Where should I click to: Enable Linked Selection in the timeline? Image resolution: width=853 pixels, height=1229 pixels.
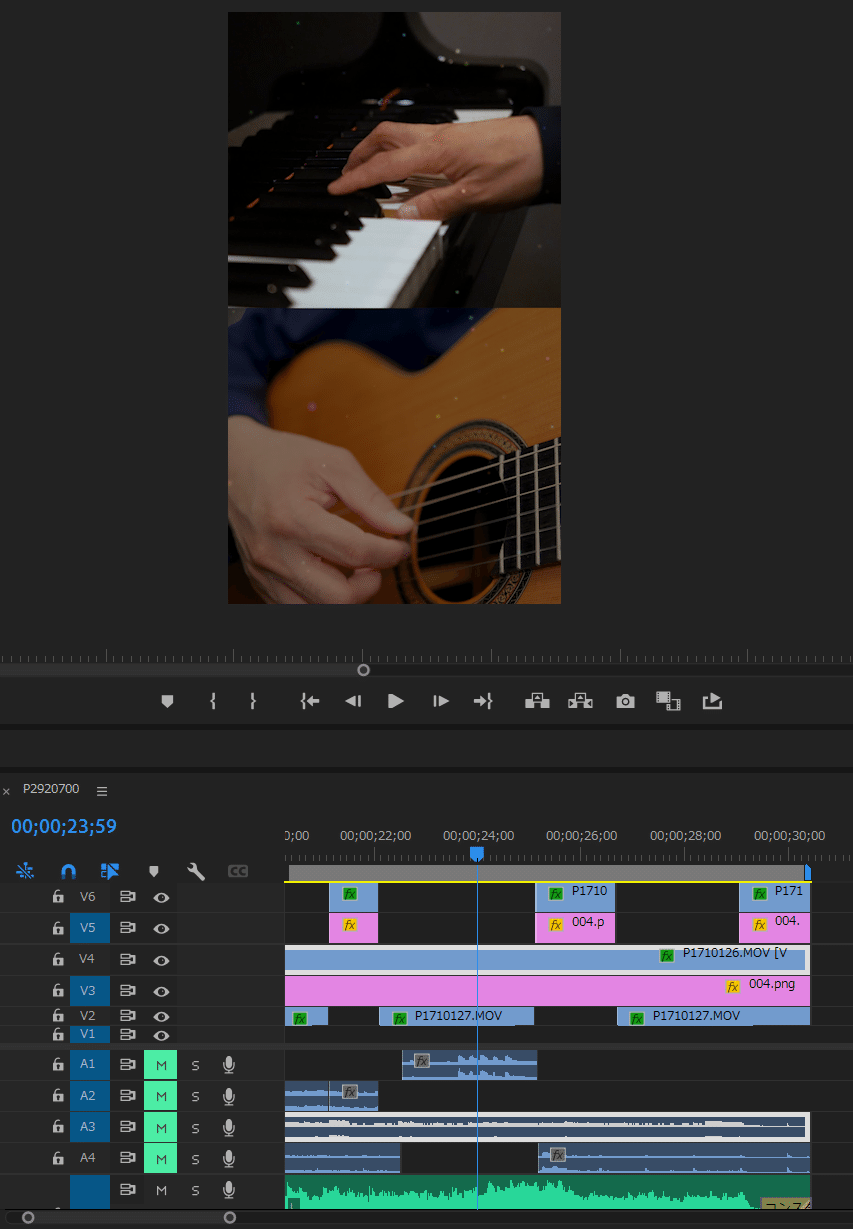[x=110, y=871]
